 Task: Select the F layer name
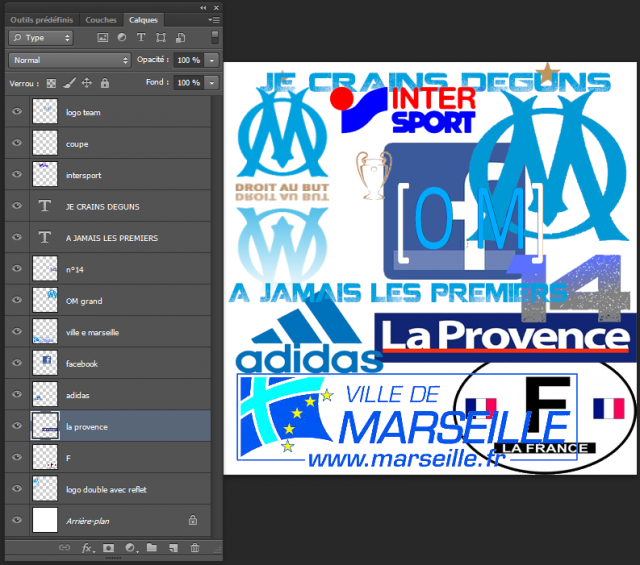(68, 458)
